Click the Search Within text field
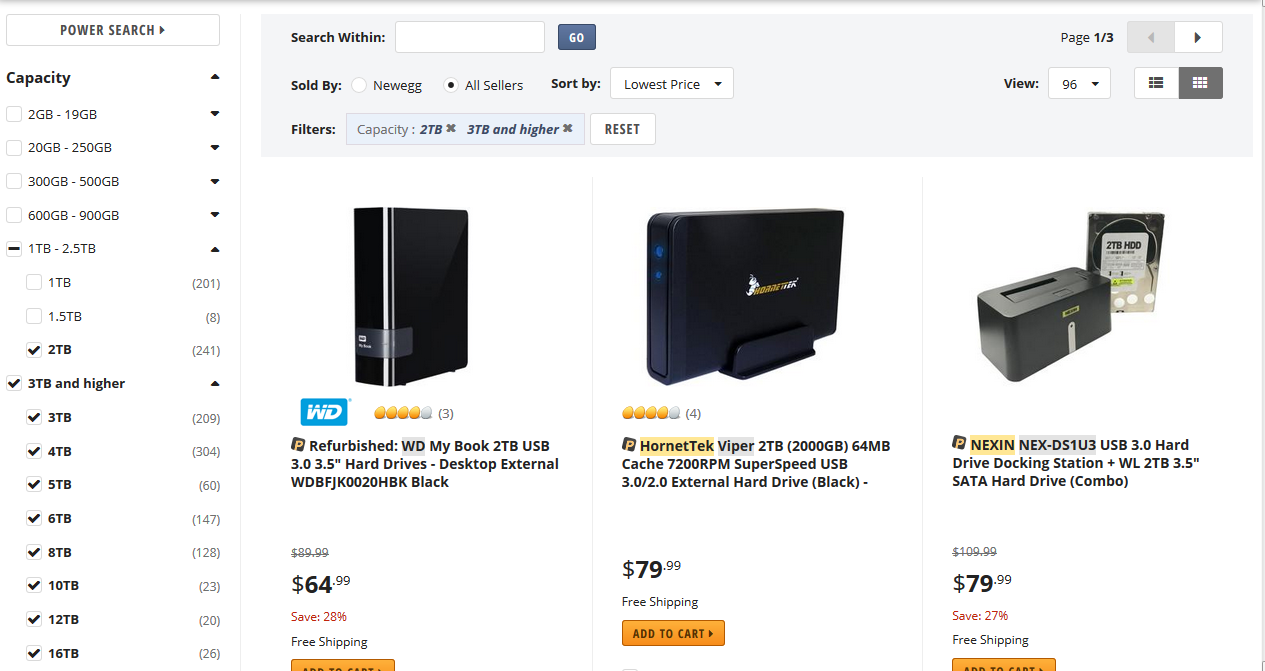The image size is (1265, 671). 470,38
